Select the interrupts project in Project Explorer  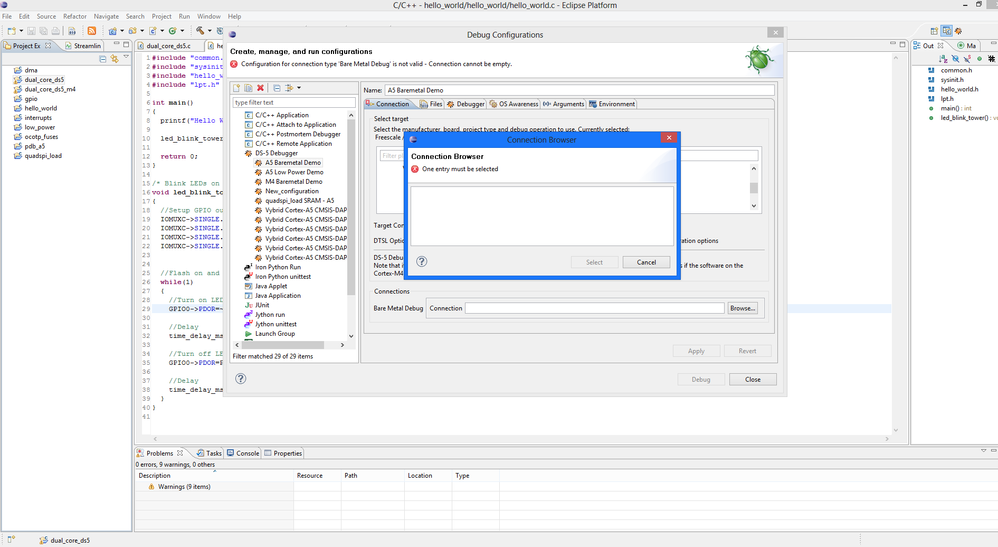(38, 117)
